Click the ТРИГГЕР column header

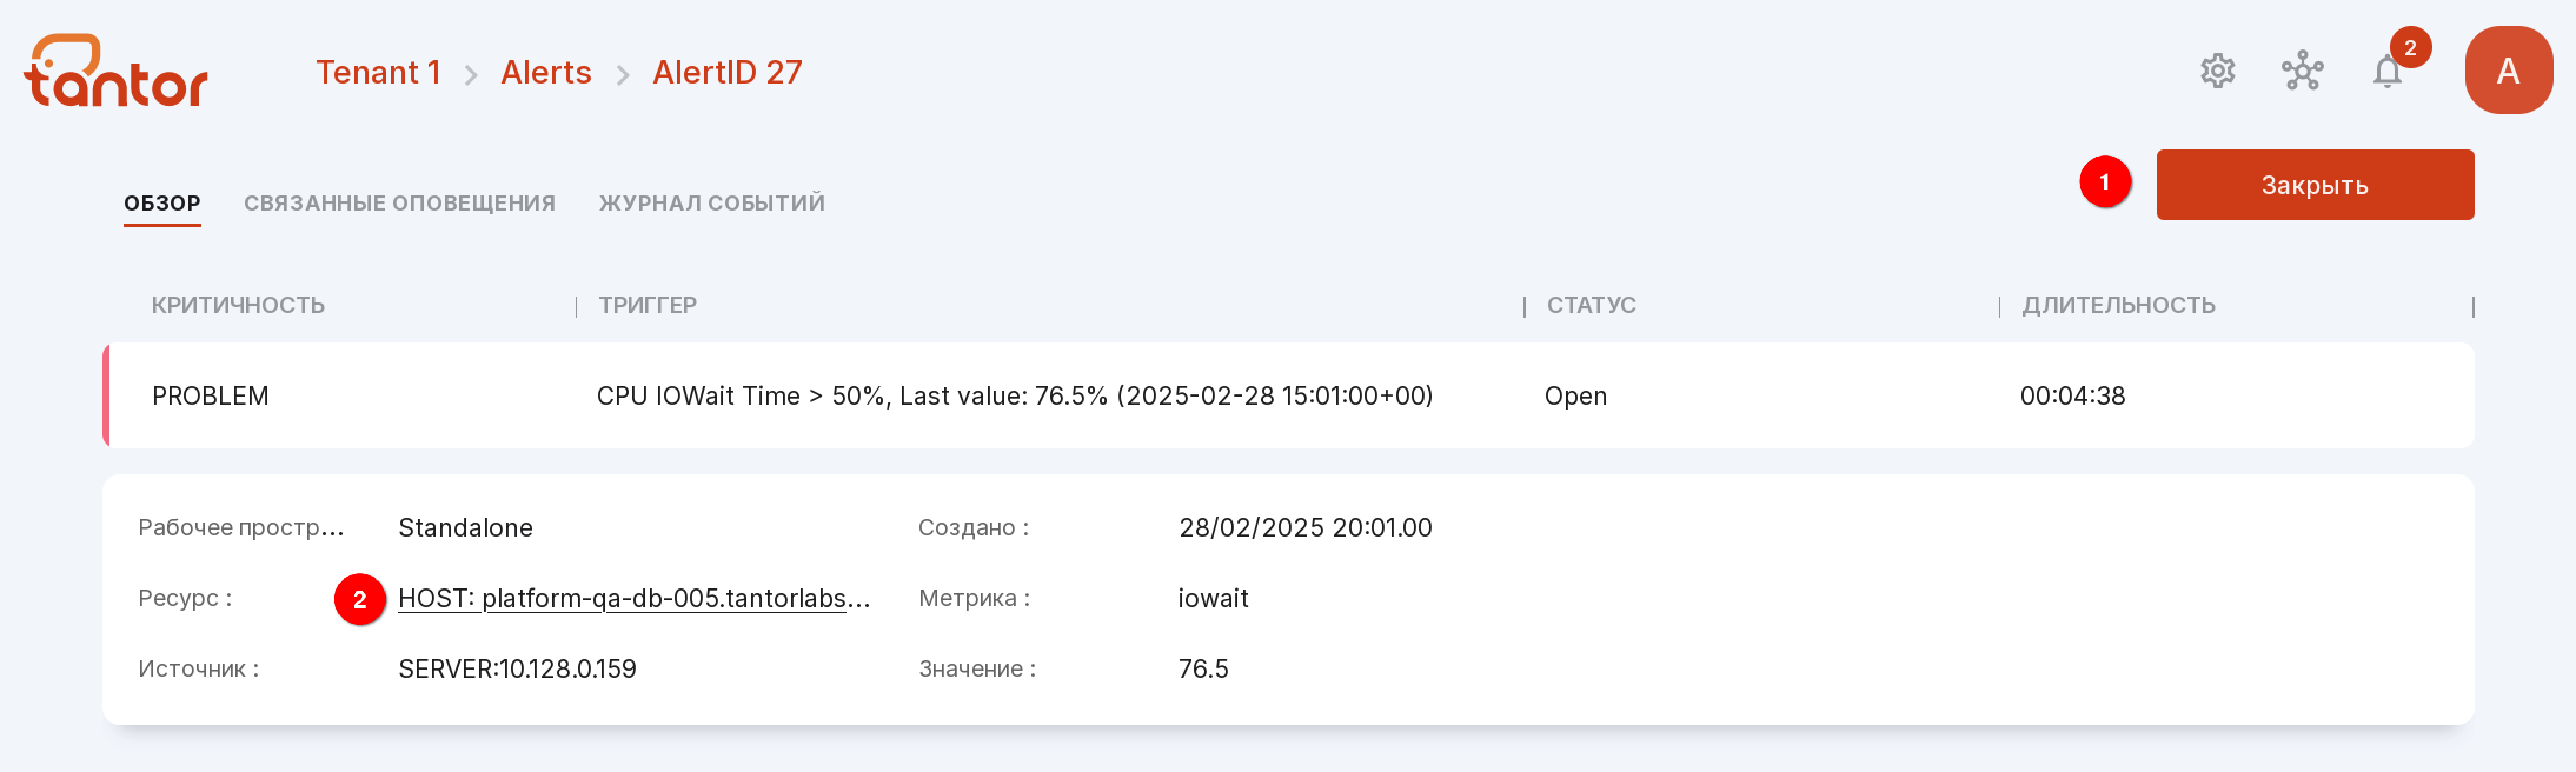tap(647, 305)
